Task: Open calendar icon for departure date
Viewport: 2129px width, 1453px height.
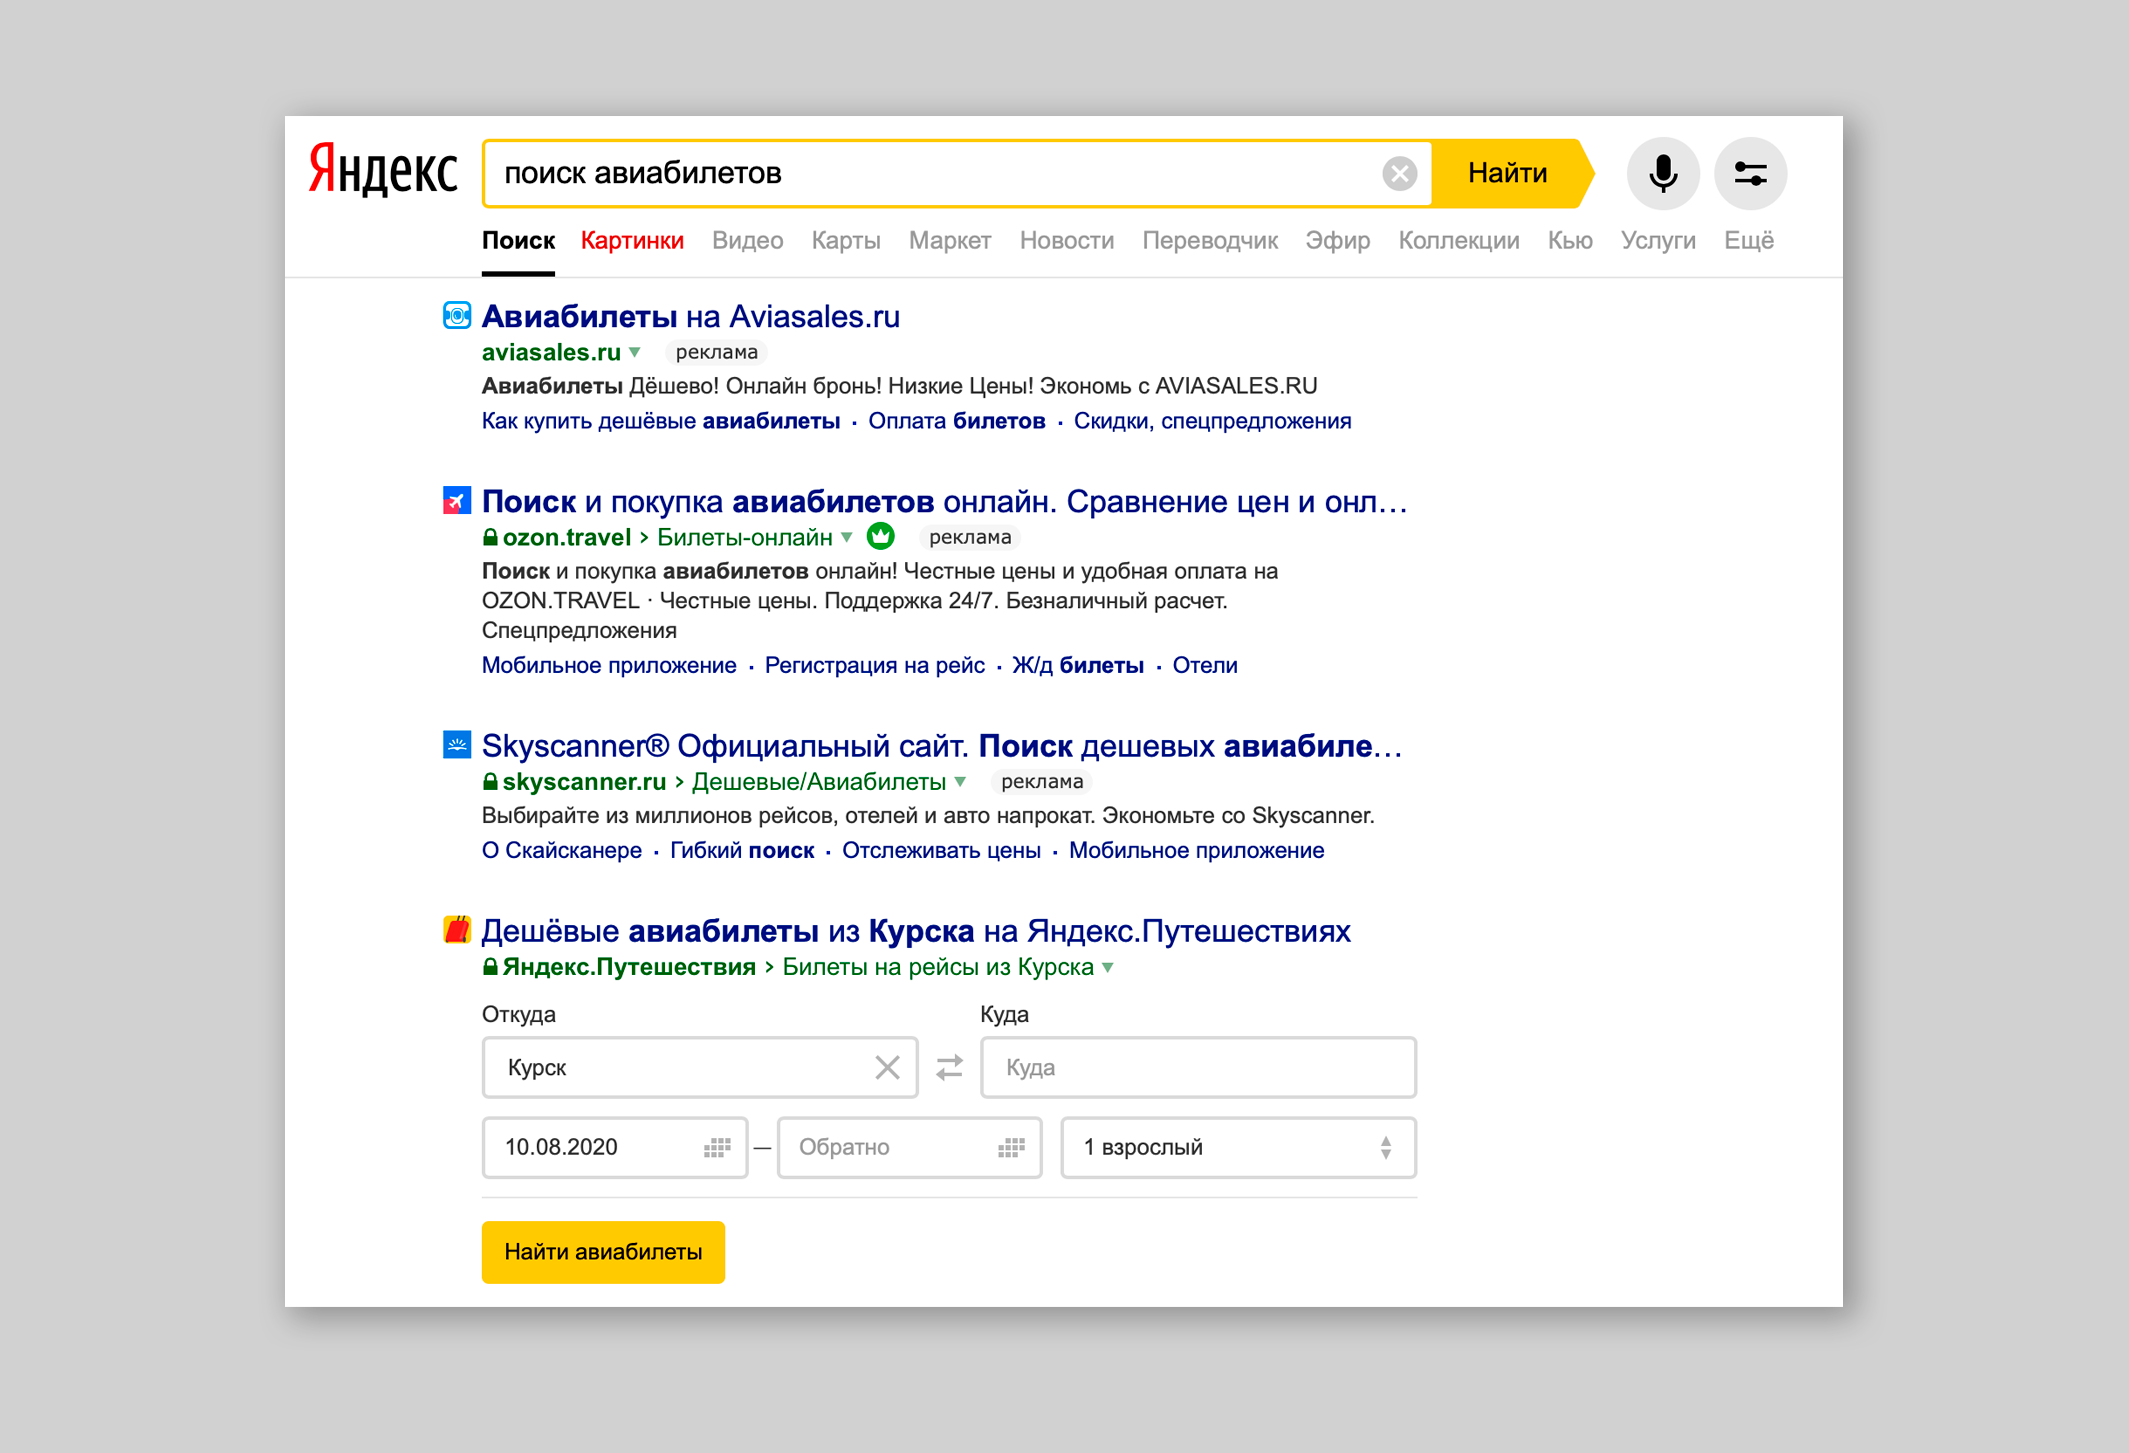Action: pyautogui.click(x=717, y=1148)
